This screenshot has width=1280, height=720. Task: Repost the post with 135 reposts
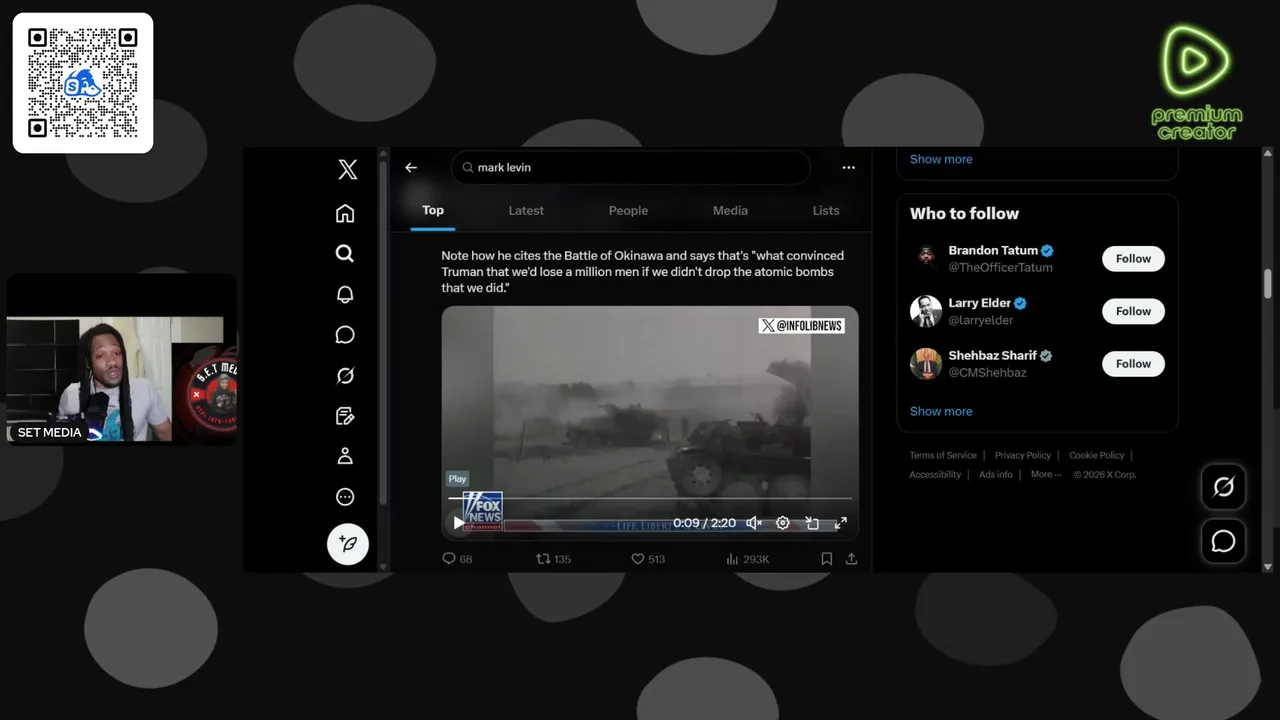point(554,559)
